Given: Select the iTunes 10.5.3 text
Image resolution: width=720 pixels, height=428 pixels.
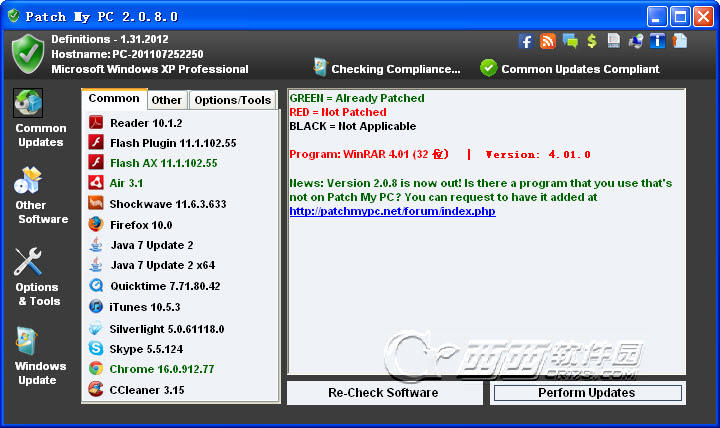Looking at the screenshot, I should (x=145, y=307).
